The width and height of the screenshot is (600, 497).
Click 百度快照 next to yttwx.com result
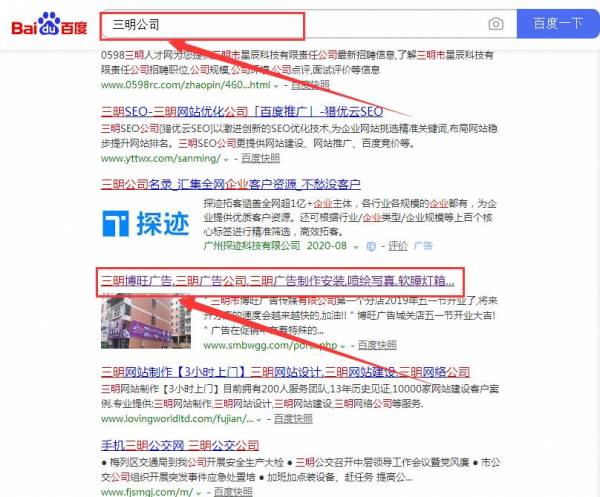[257, 158]
